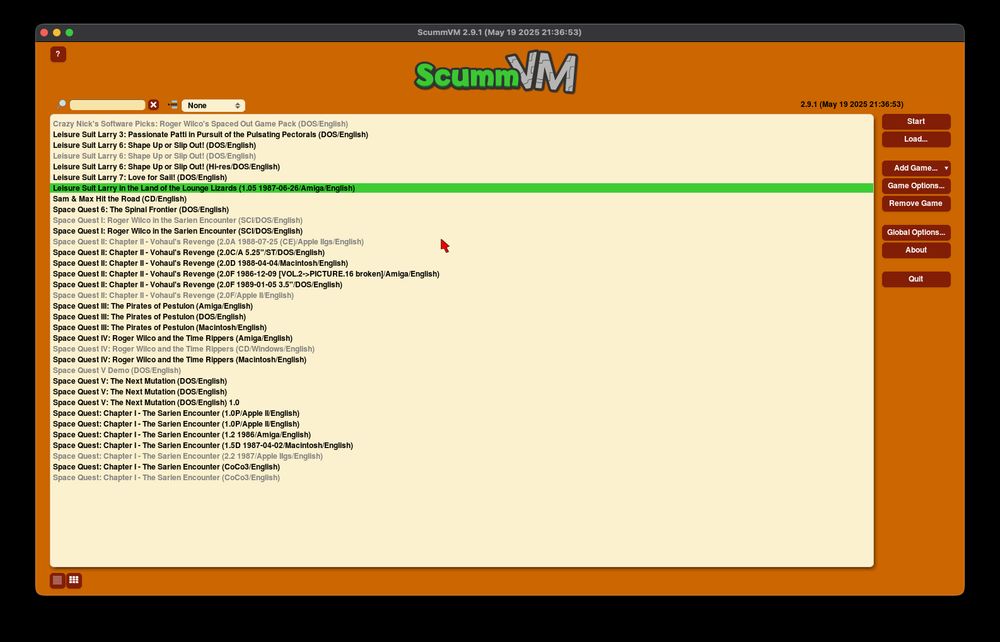This screenshot has width=1000, height=642.
Task: Open the help question mark button
Action: (58, 54)
